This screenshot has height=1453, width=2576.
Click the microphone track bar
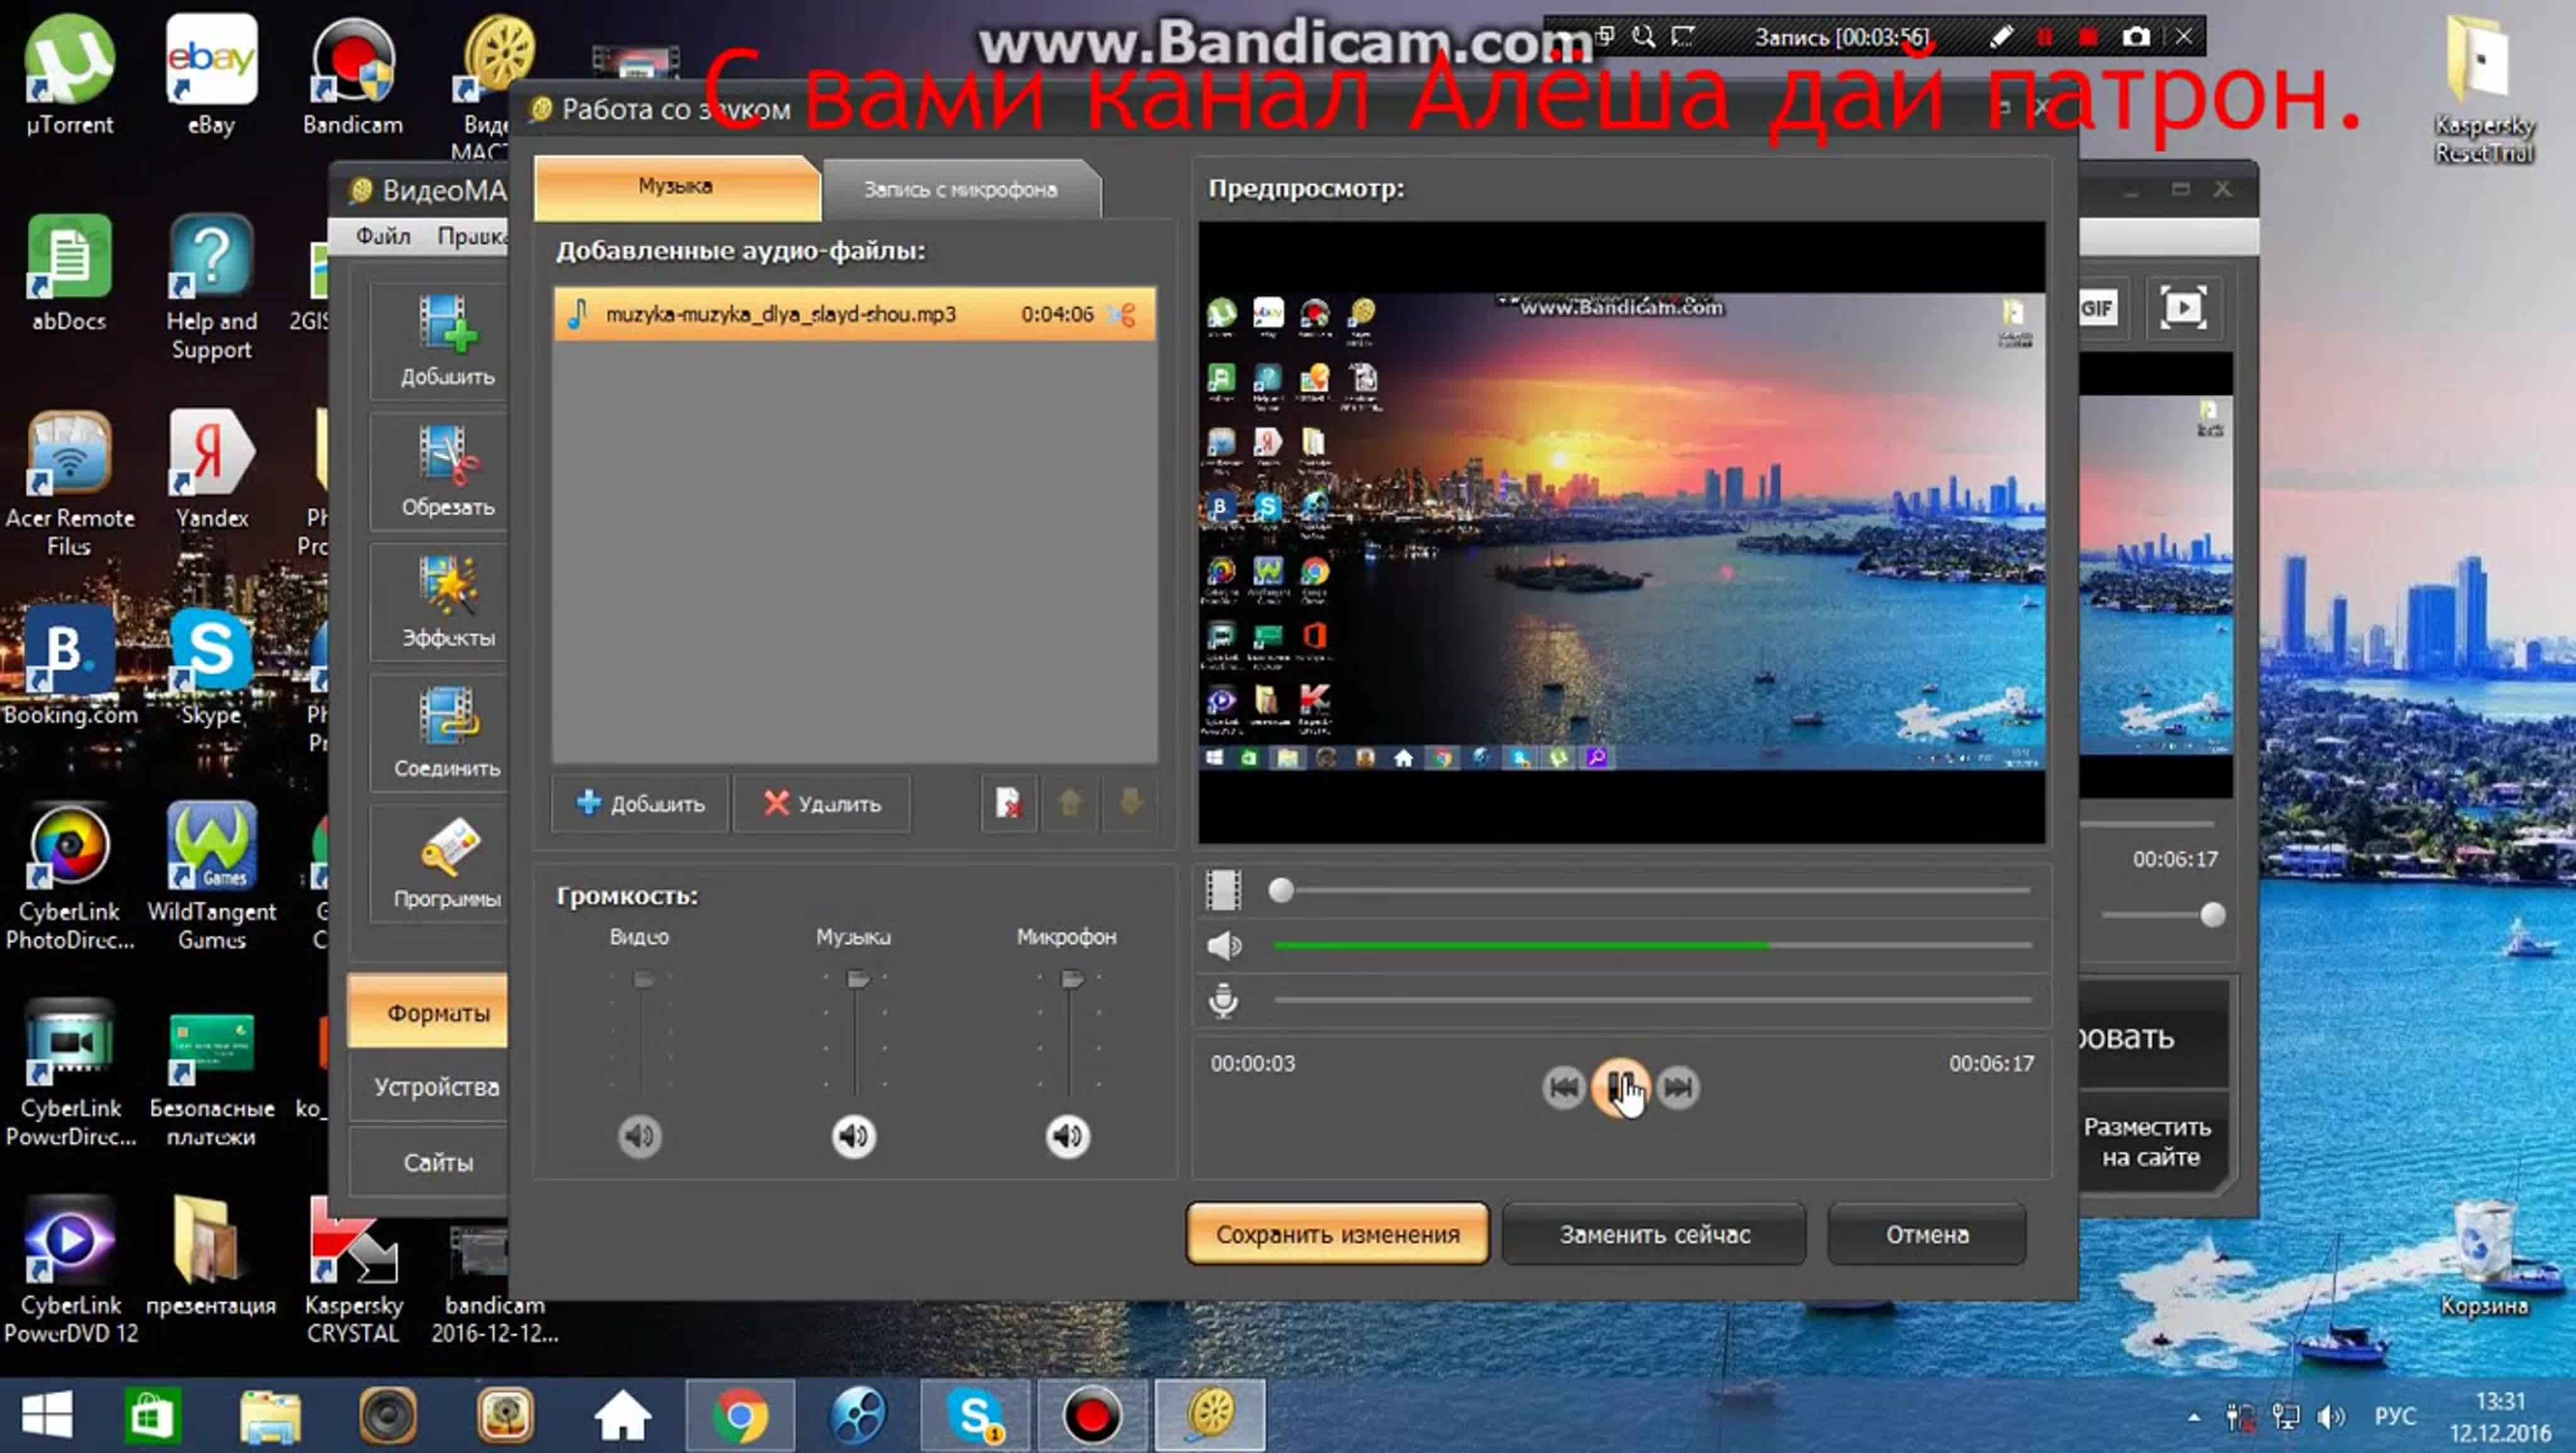[x=1652, y=1000]
